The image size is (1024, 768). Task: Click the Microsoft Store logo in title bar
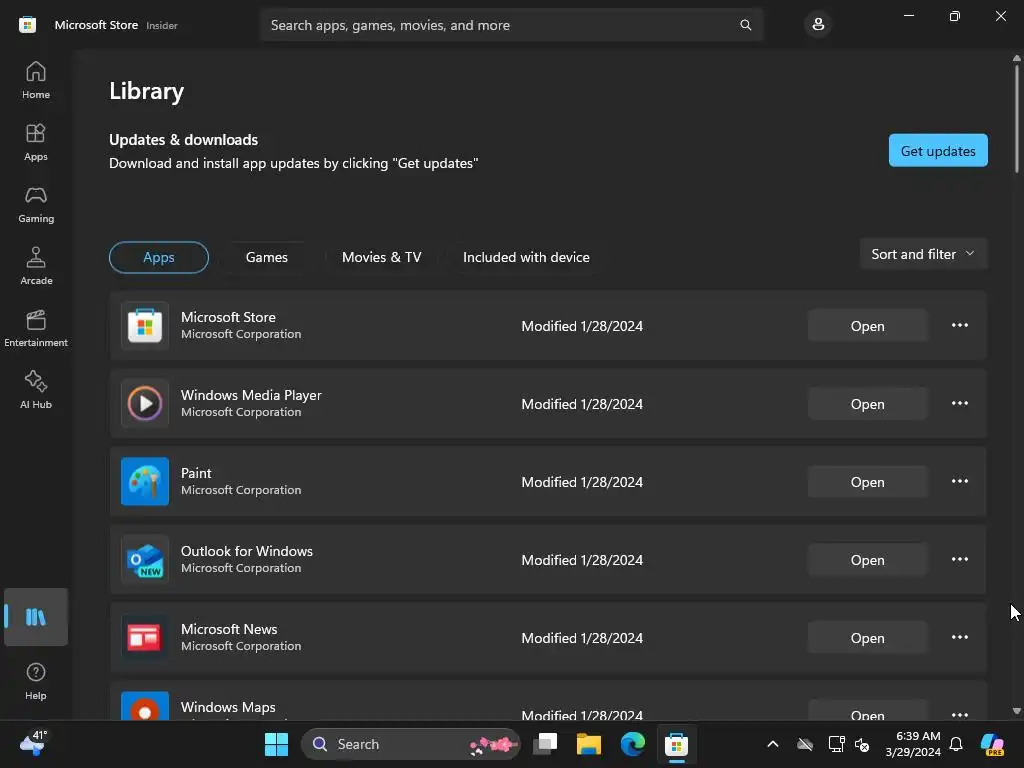pyautogui.click(x=27, y=25)
